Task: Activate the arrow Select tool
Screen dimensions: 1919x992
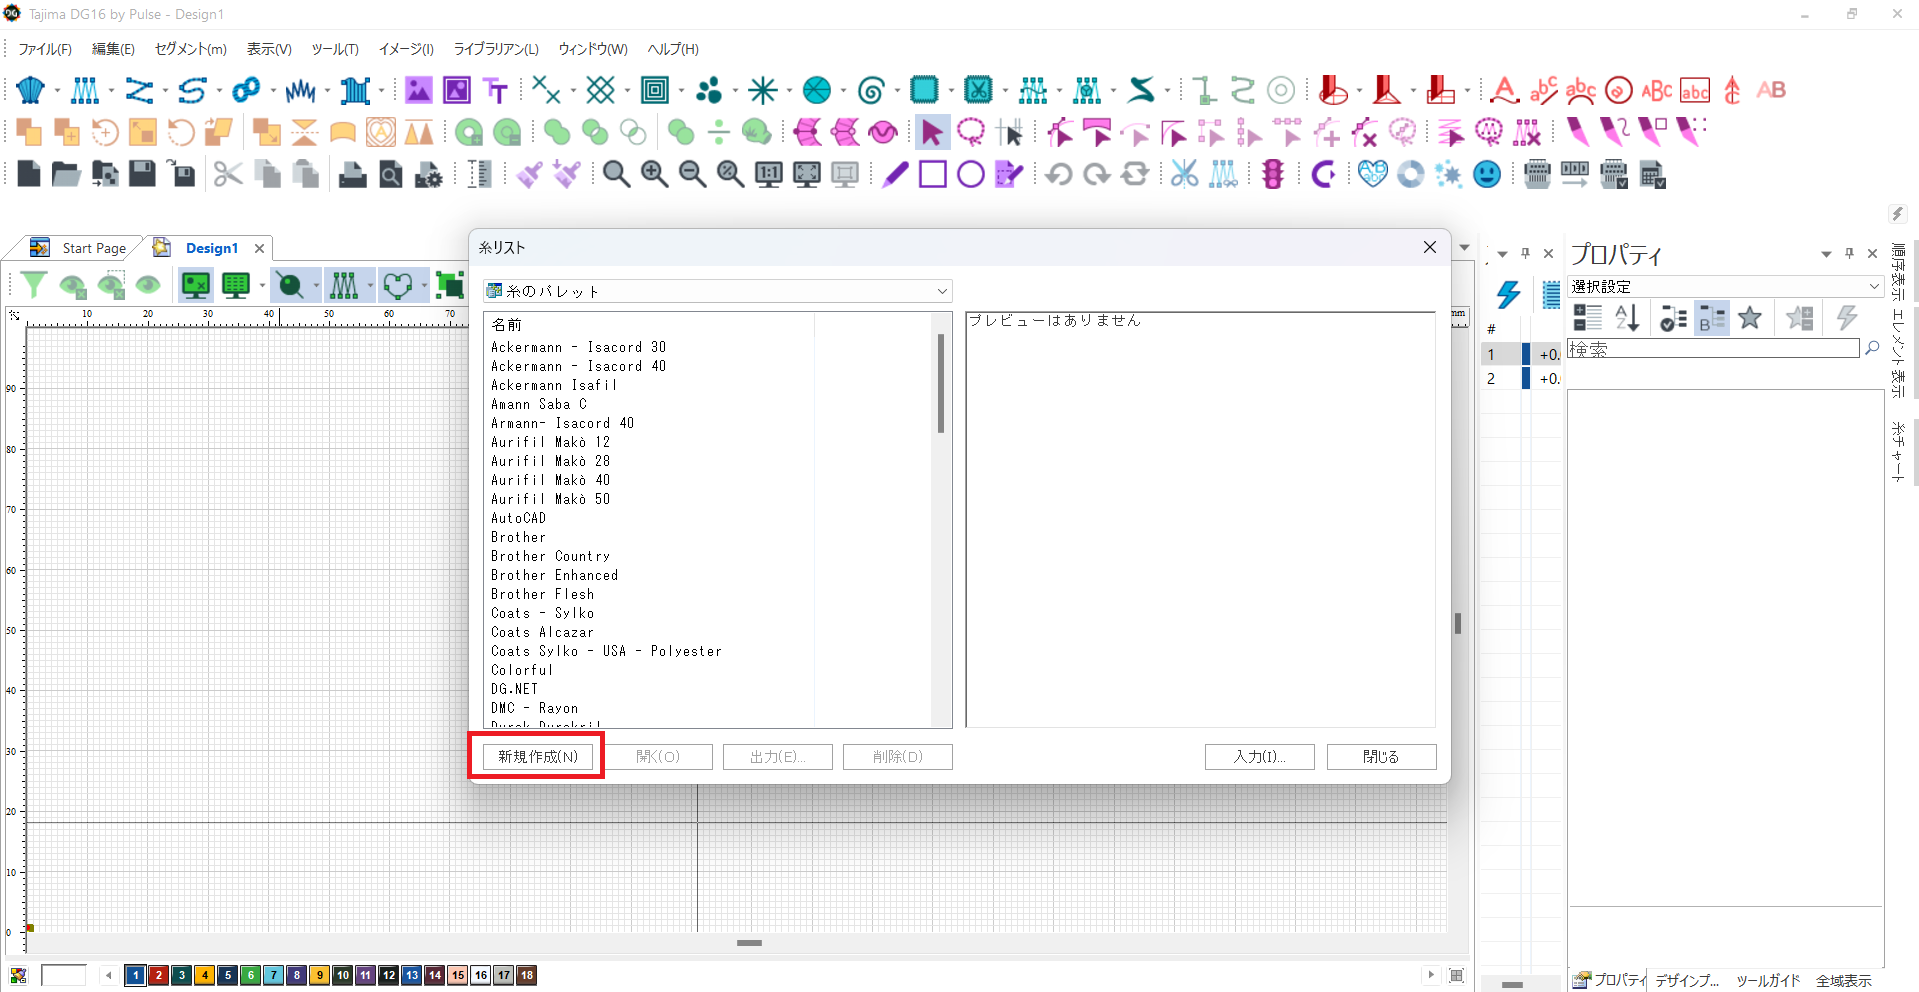Action: 932,132
